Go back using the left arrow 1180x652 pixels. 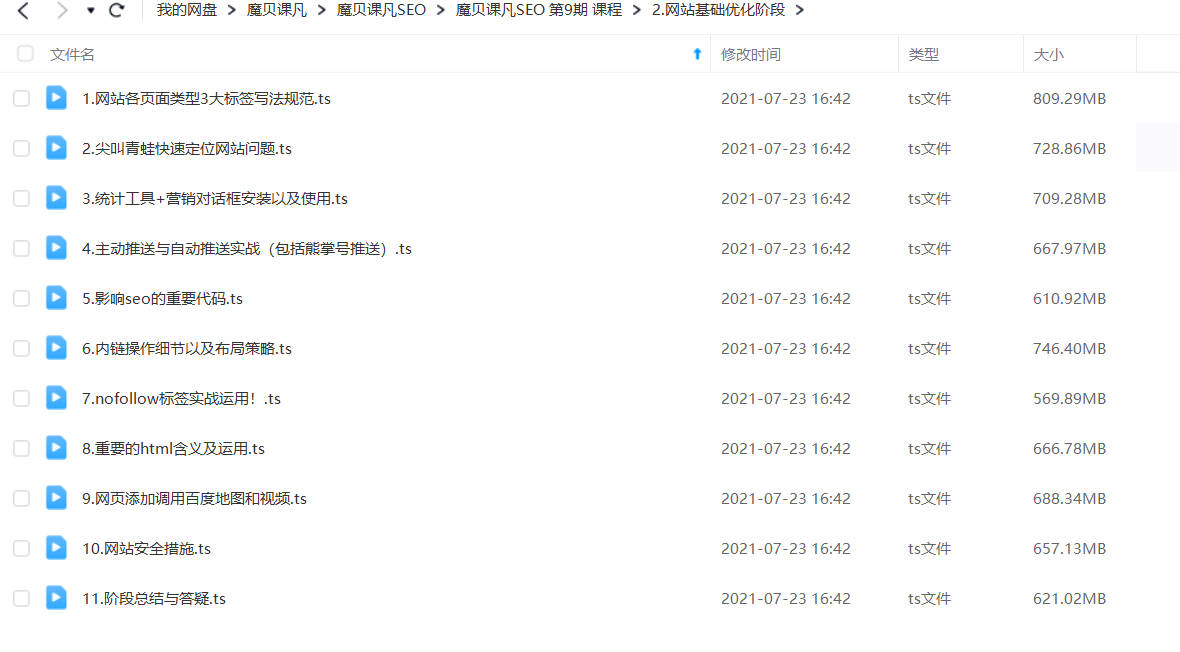(x=23, y=11)
